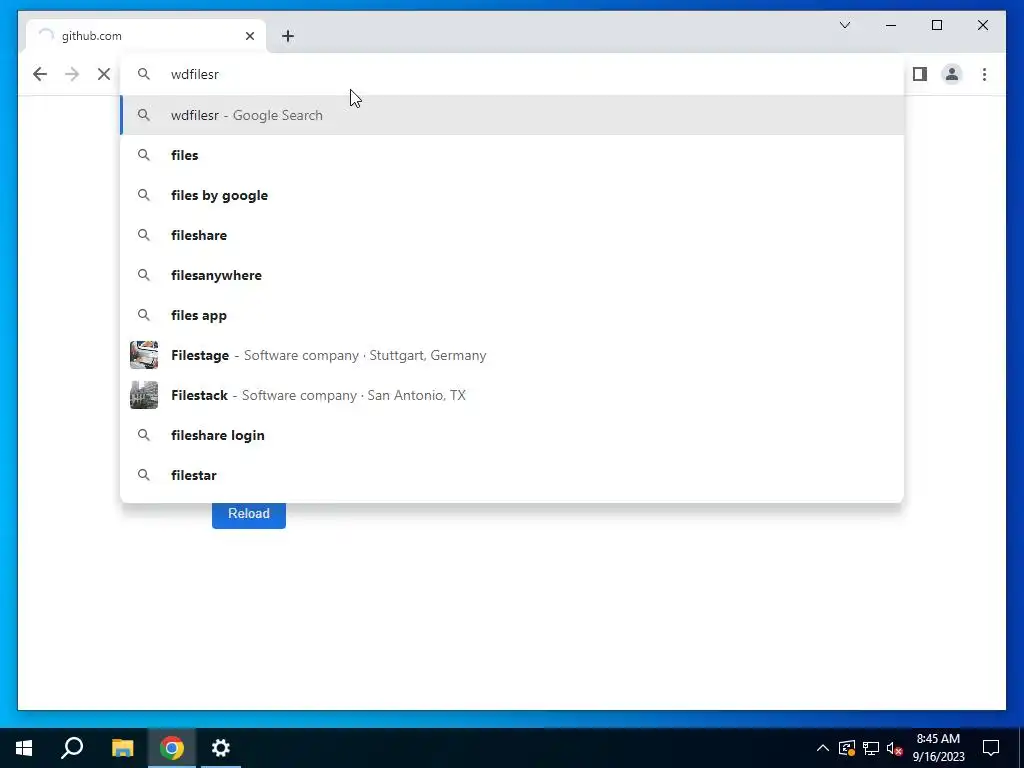This screenshot has height=768, width=1024.
Task: Open the notification center icon
Action: coord(991,748)
